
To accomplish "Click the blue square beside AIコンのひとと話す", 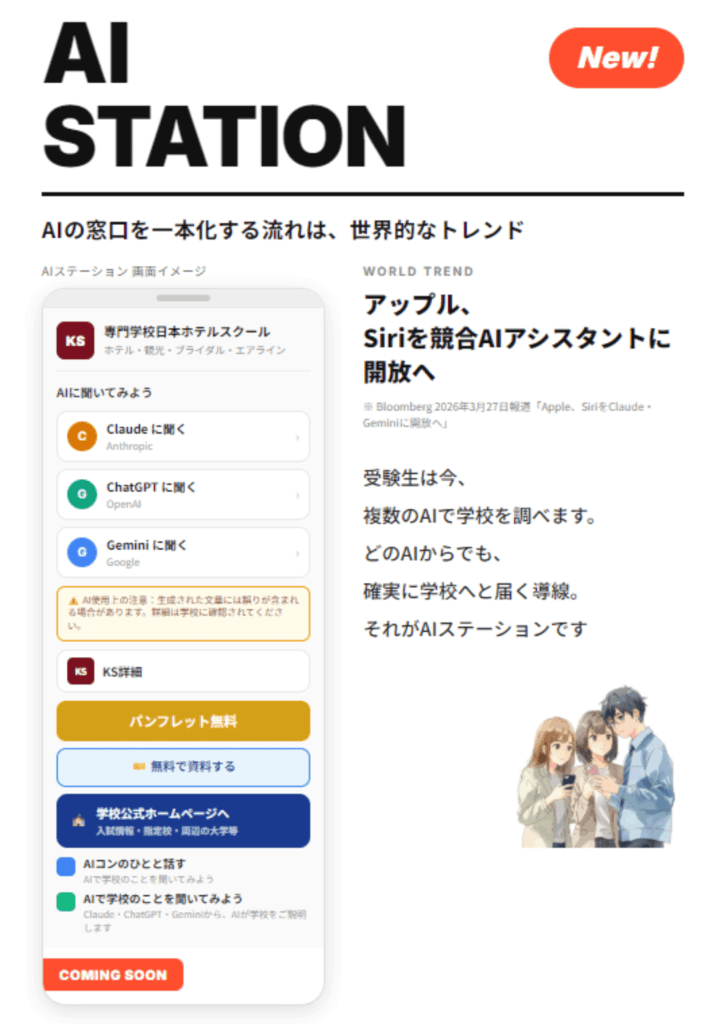I will click(66, 867).
